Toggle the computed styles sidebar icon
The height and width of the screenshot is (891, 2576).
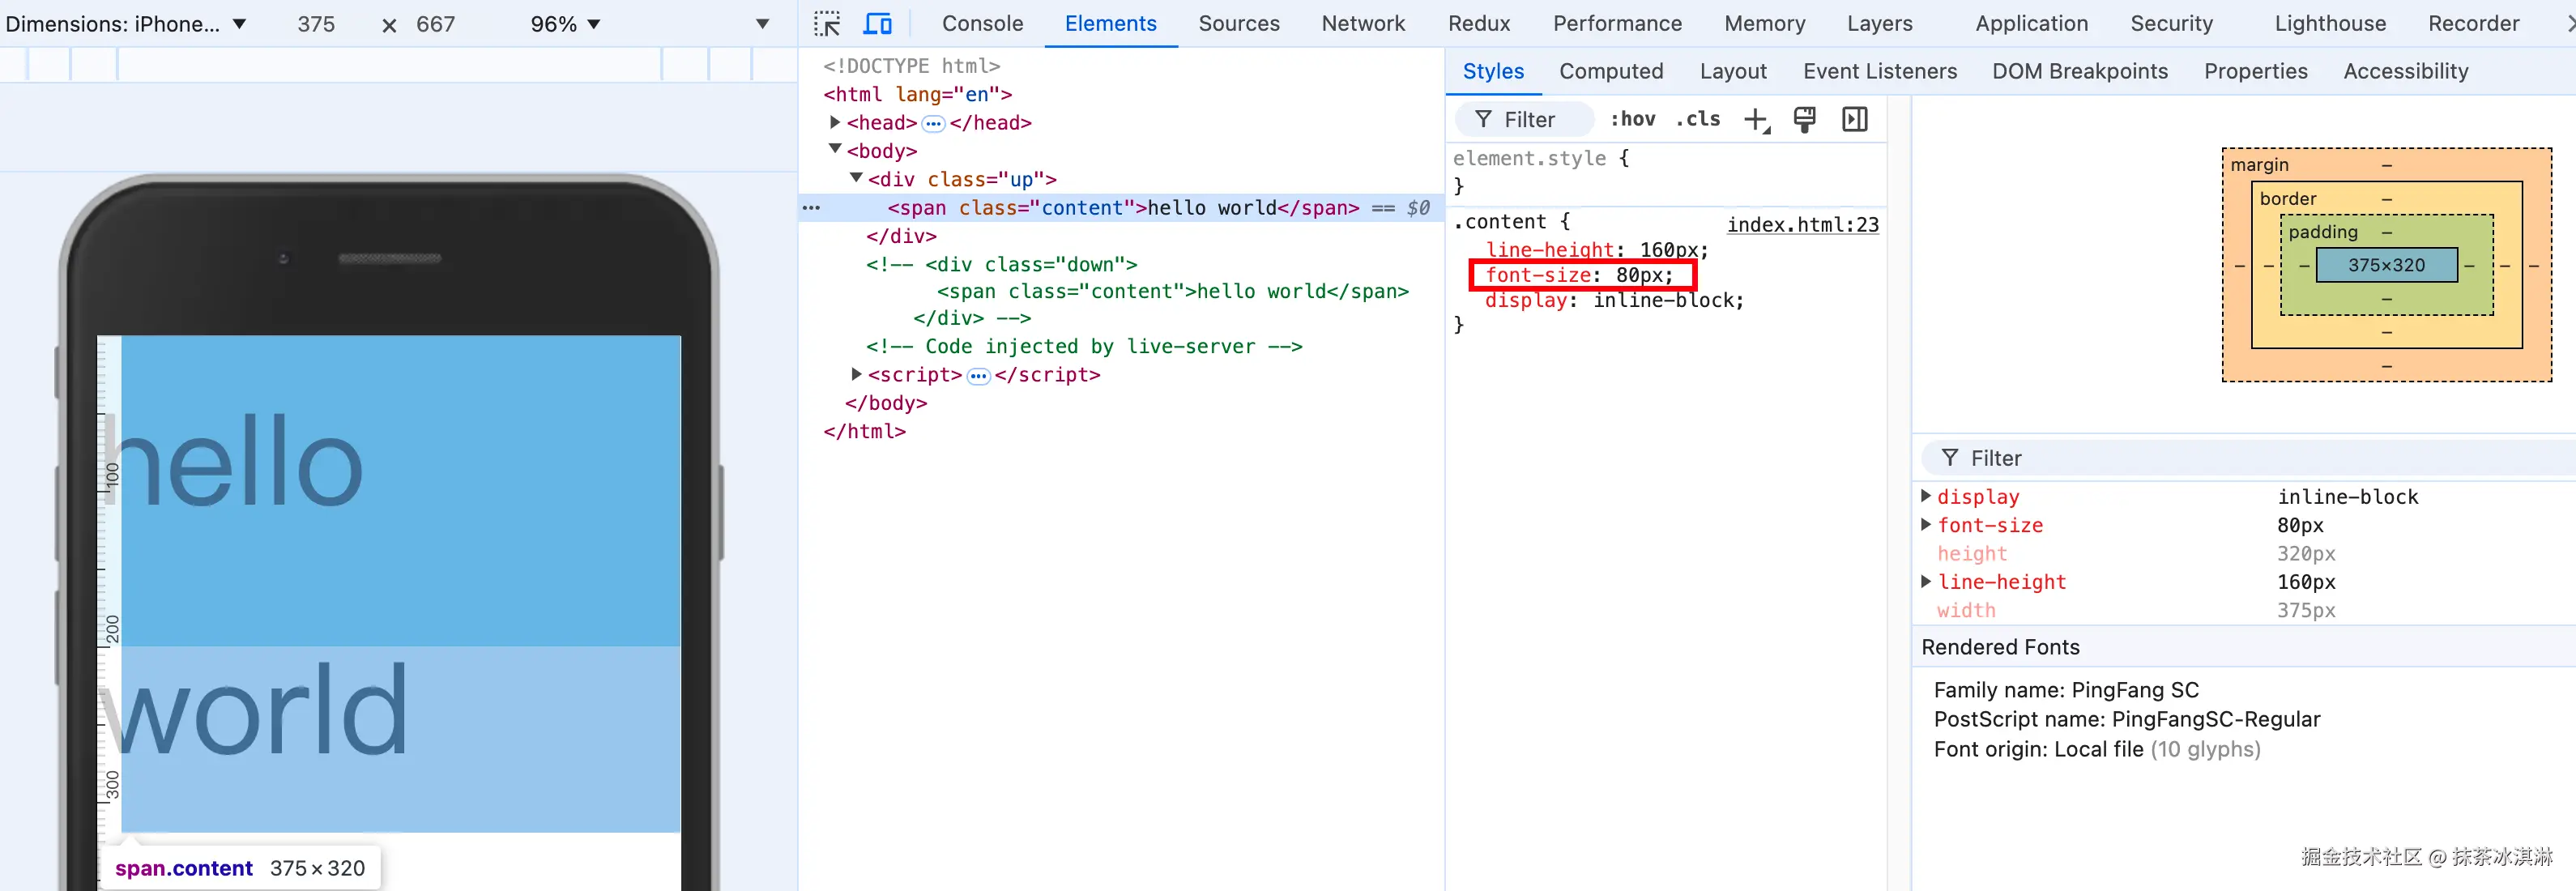pyautogui.click(x=1855, y=120)
